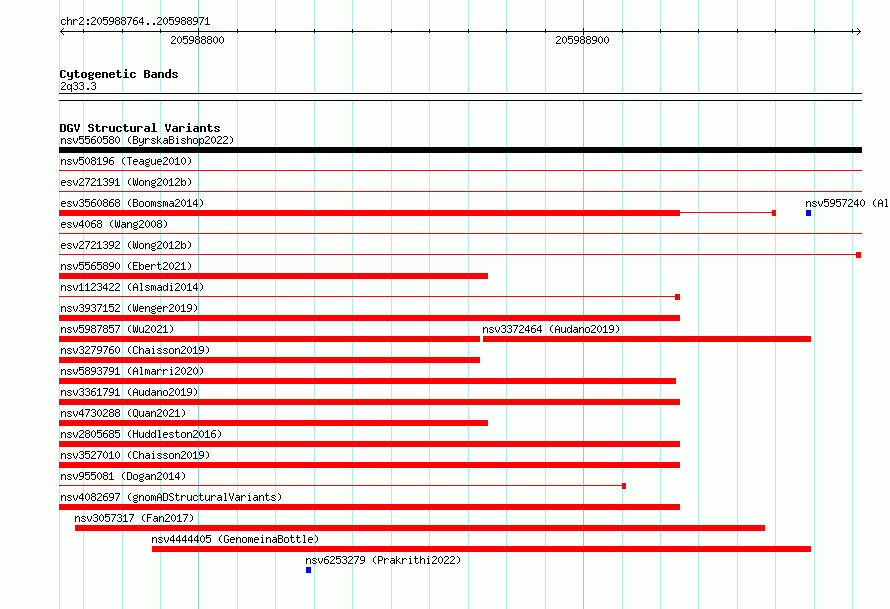This screenshot has height=609, width=890.
Task: Click the red nsv3372464 variant bar
Action: pos(646,339)
